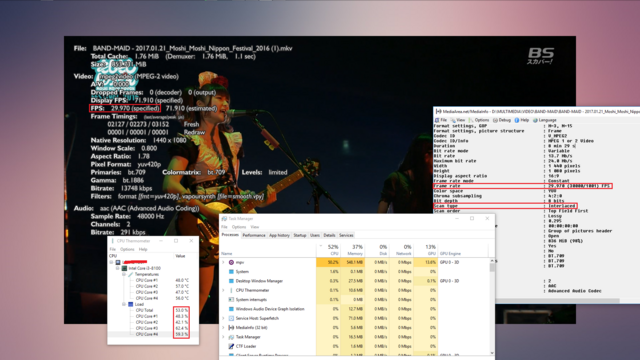Expand the MediaInfo (32 bit) process row
This screenshot has height=360, width=640.
pos(223,327)
